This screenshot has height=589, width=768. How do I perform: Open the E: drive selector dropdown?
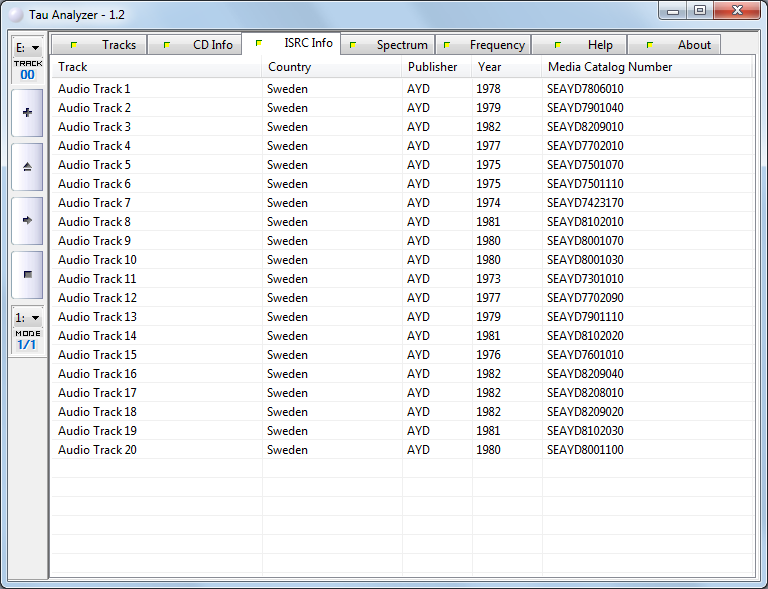27,47
